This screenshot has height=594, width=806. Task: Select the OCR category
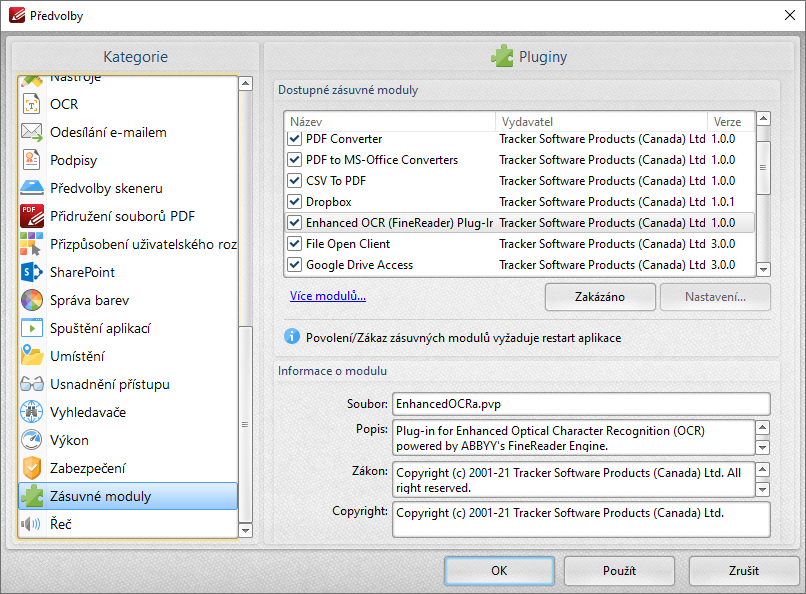[128, 104]
